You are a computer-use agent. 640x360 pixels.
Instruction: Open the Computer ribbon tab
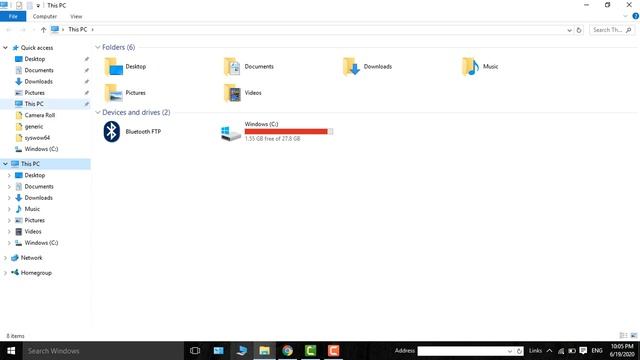pyautogui.click(x=45, y=16)
